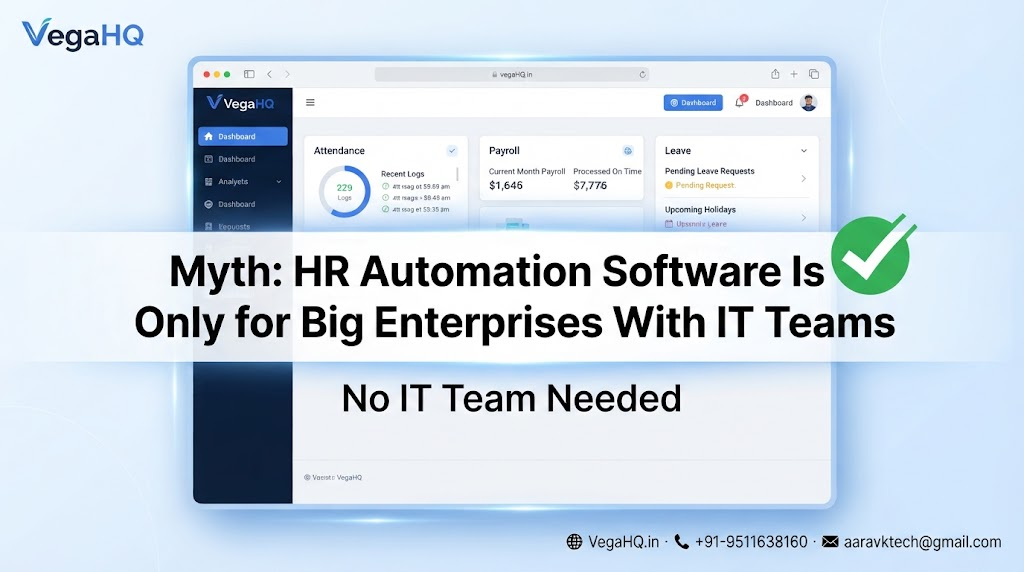
Task: Click the 229 Logs donut chart
Action: (344, 191)
